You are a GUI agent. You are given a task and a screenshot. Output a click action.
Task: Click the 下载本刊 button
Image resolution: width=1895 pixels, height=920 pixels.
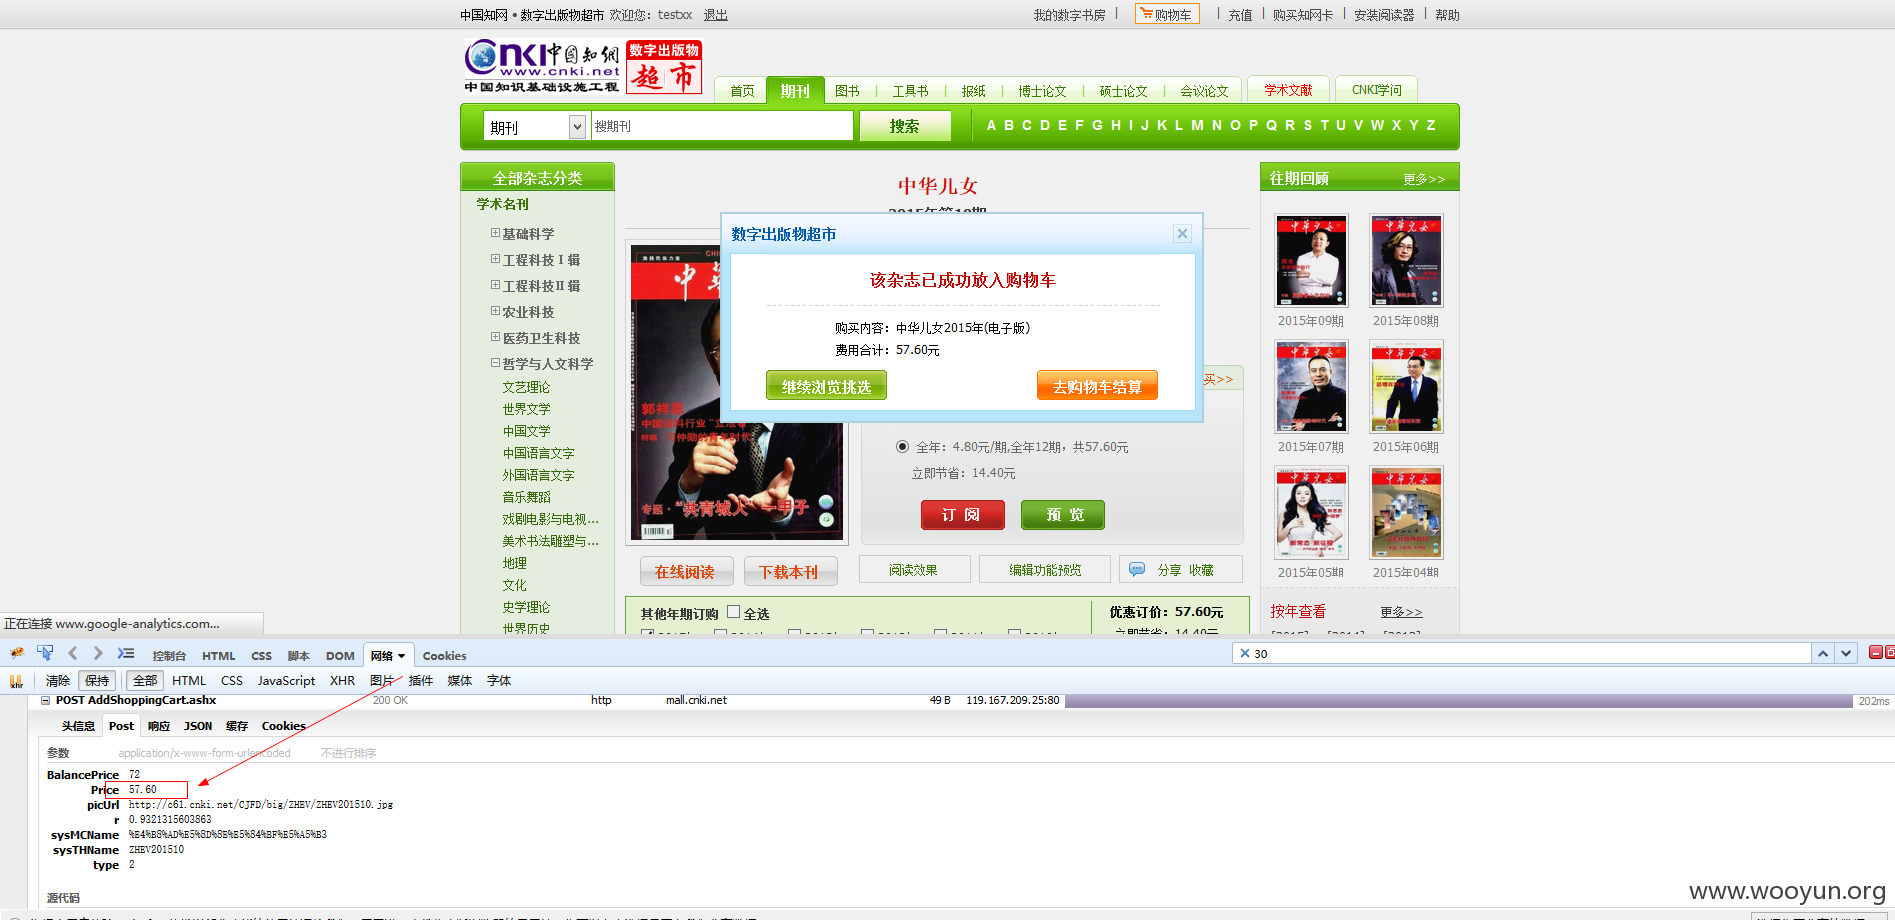(790, 572)
